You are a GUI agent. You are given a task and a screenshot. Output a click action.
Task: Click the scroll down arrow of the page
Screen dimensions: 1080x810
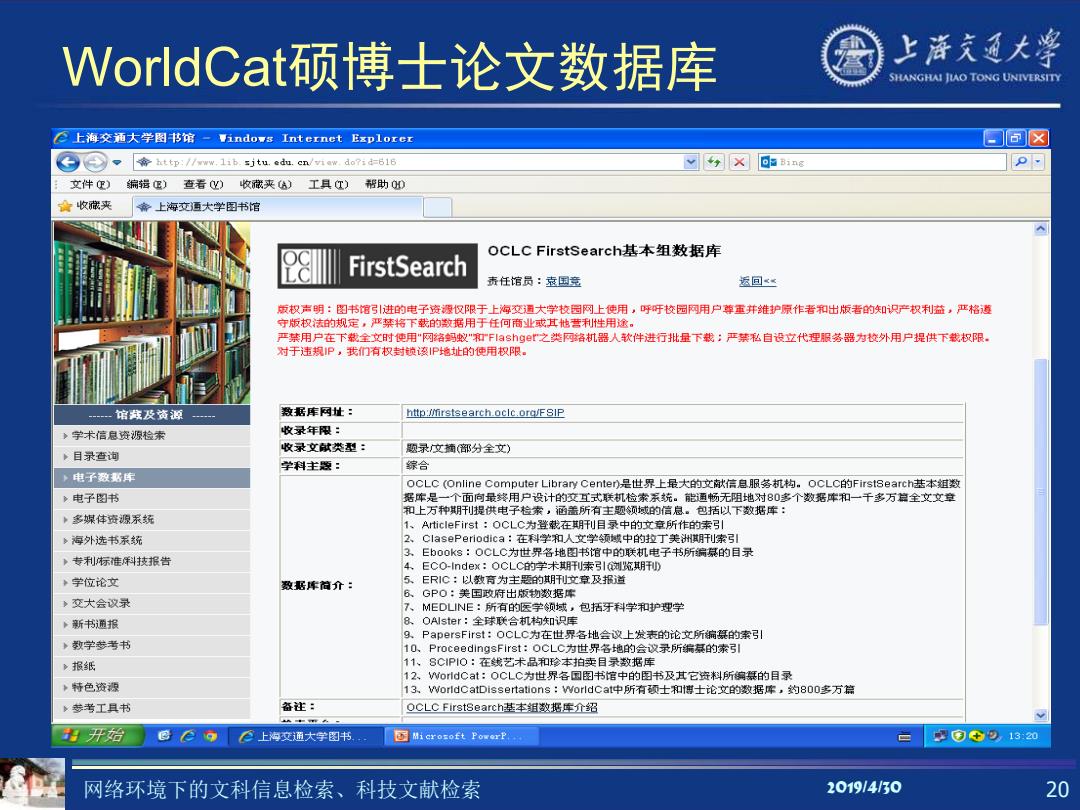click(x=1041, y=715)
